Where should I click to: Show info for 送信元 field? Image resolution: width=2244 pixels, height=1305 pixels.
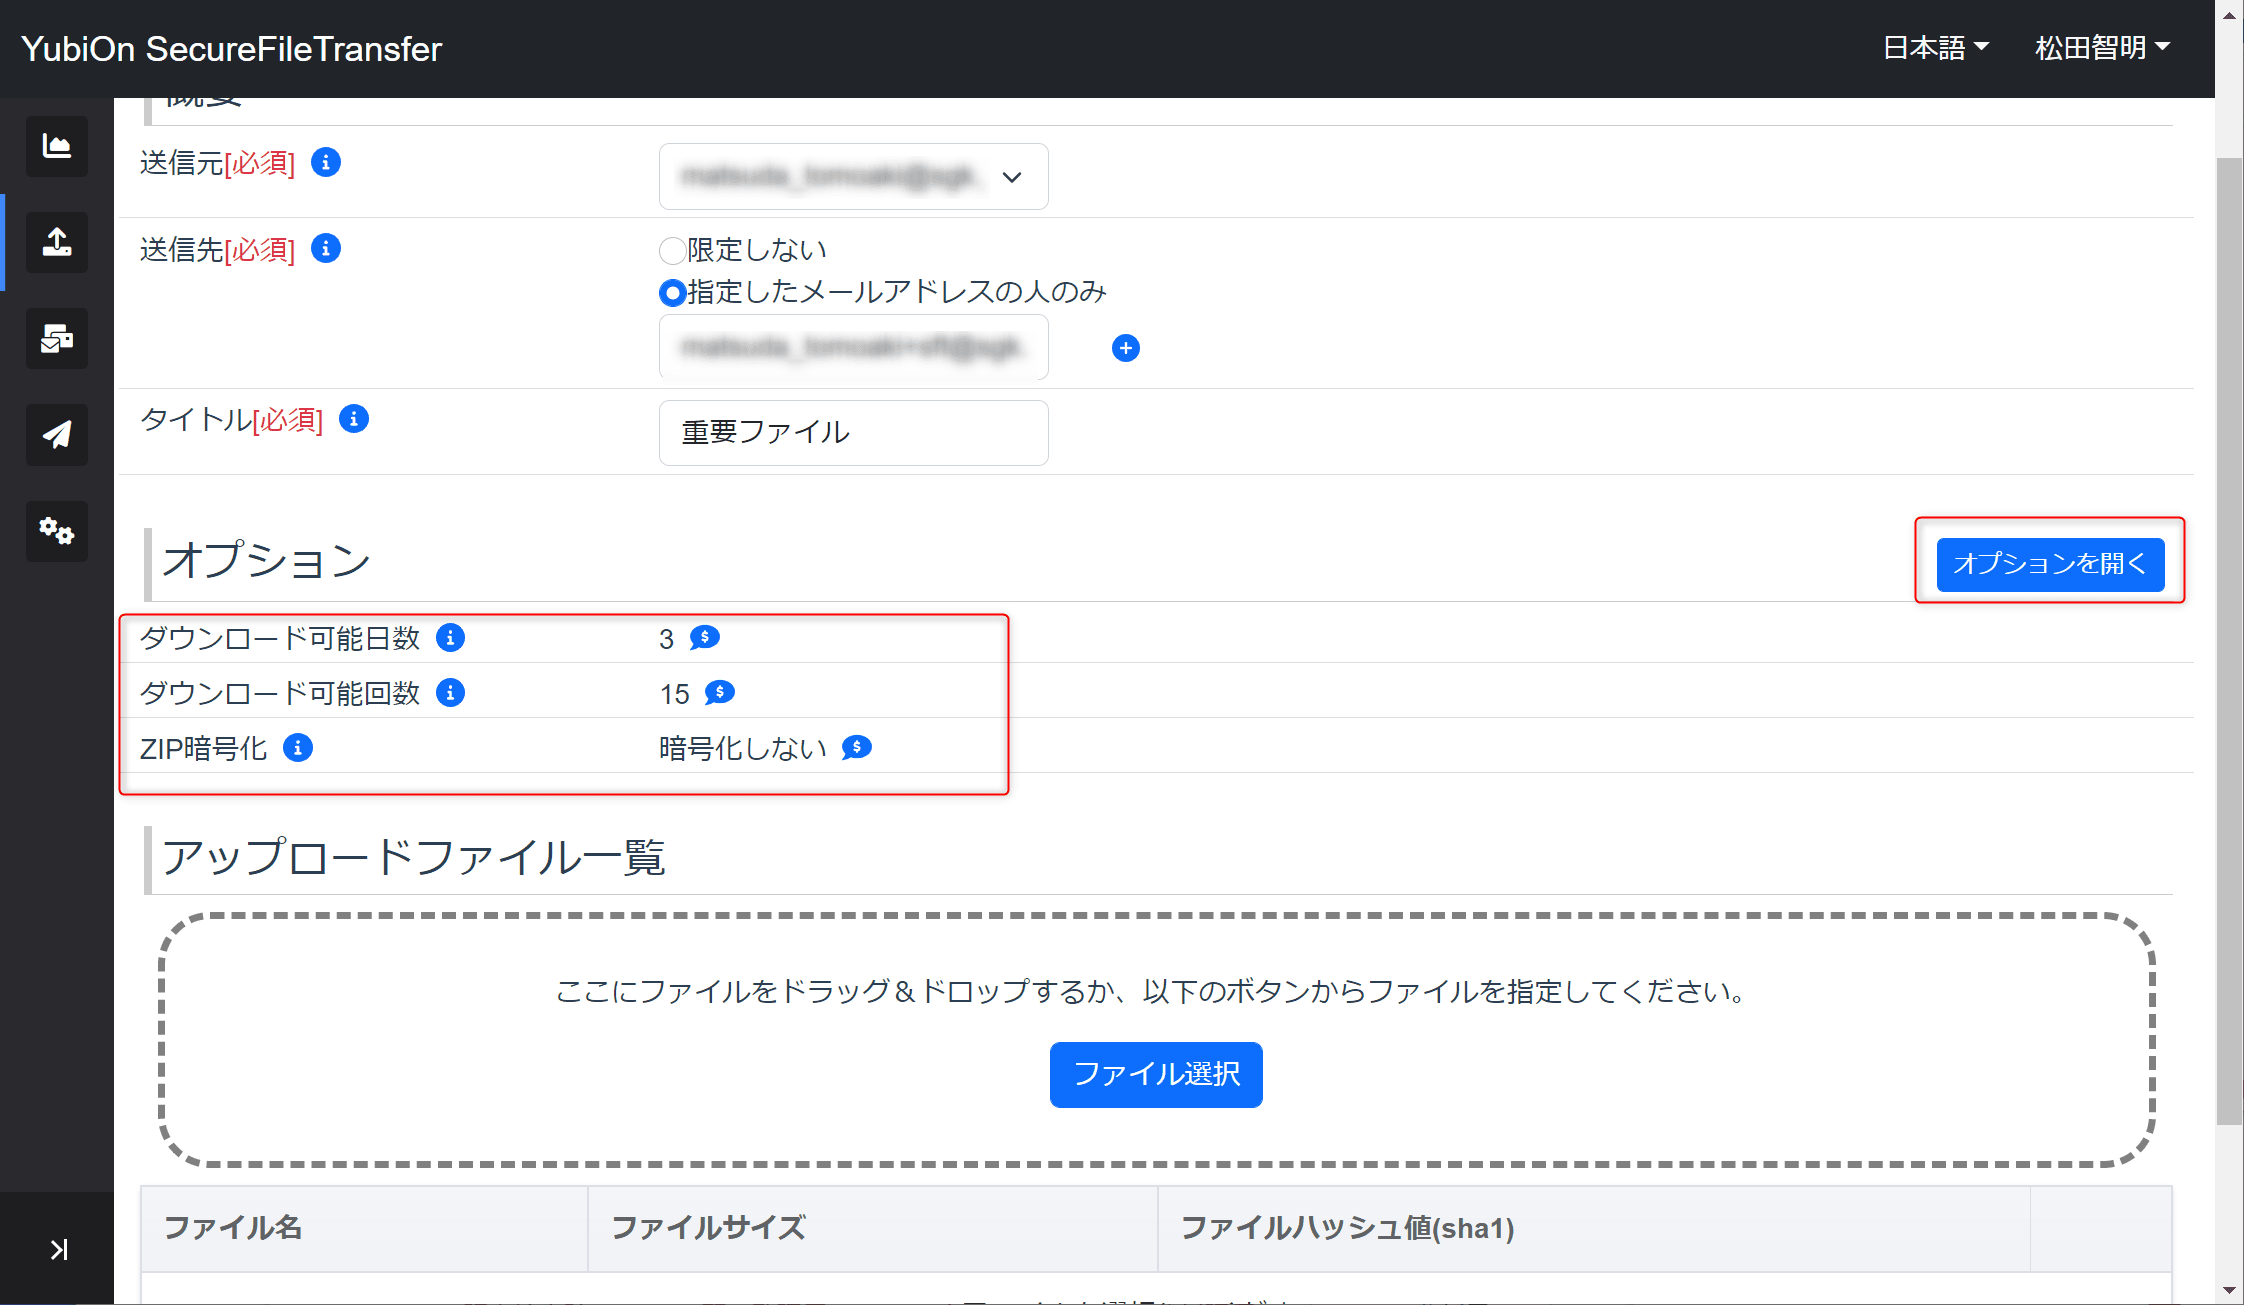[326, 162]
